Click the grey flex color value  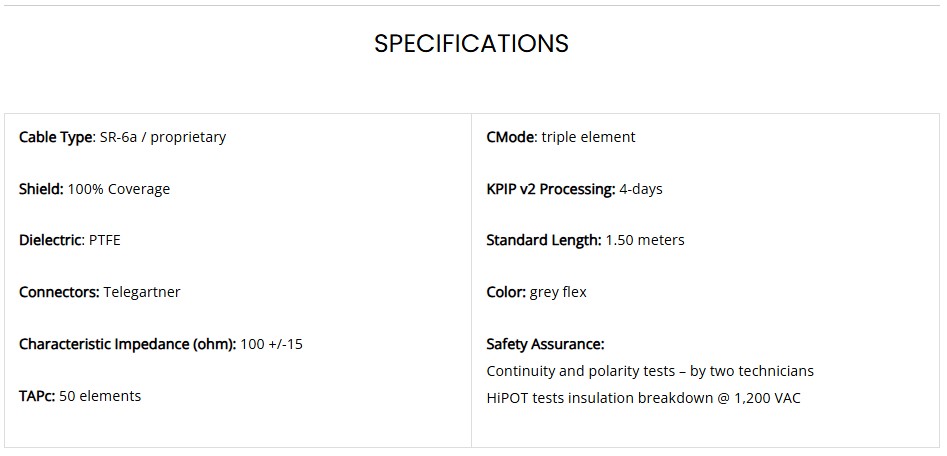tap(558, 292)
